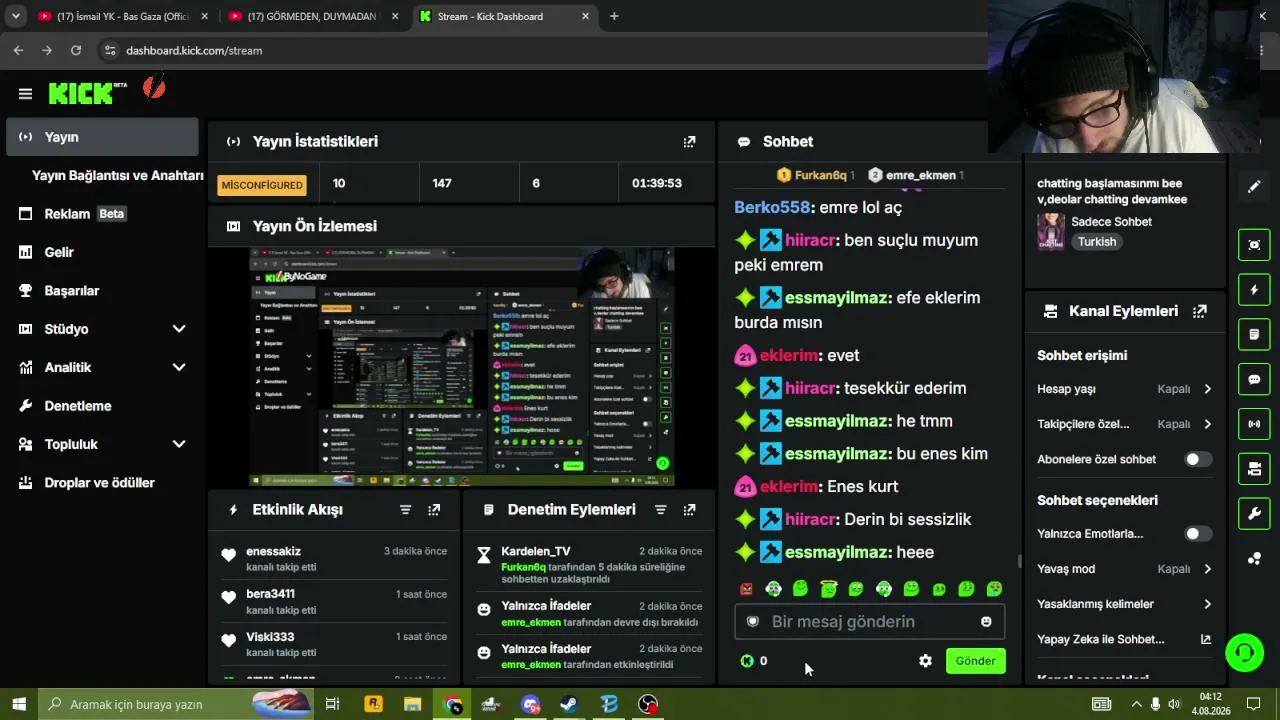Open the green headset support button
Viewport: 1280px width, 720px height.
[1245, 653]
